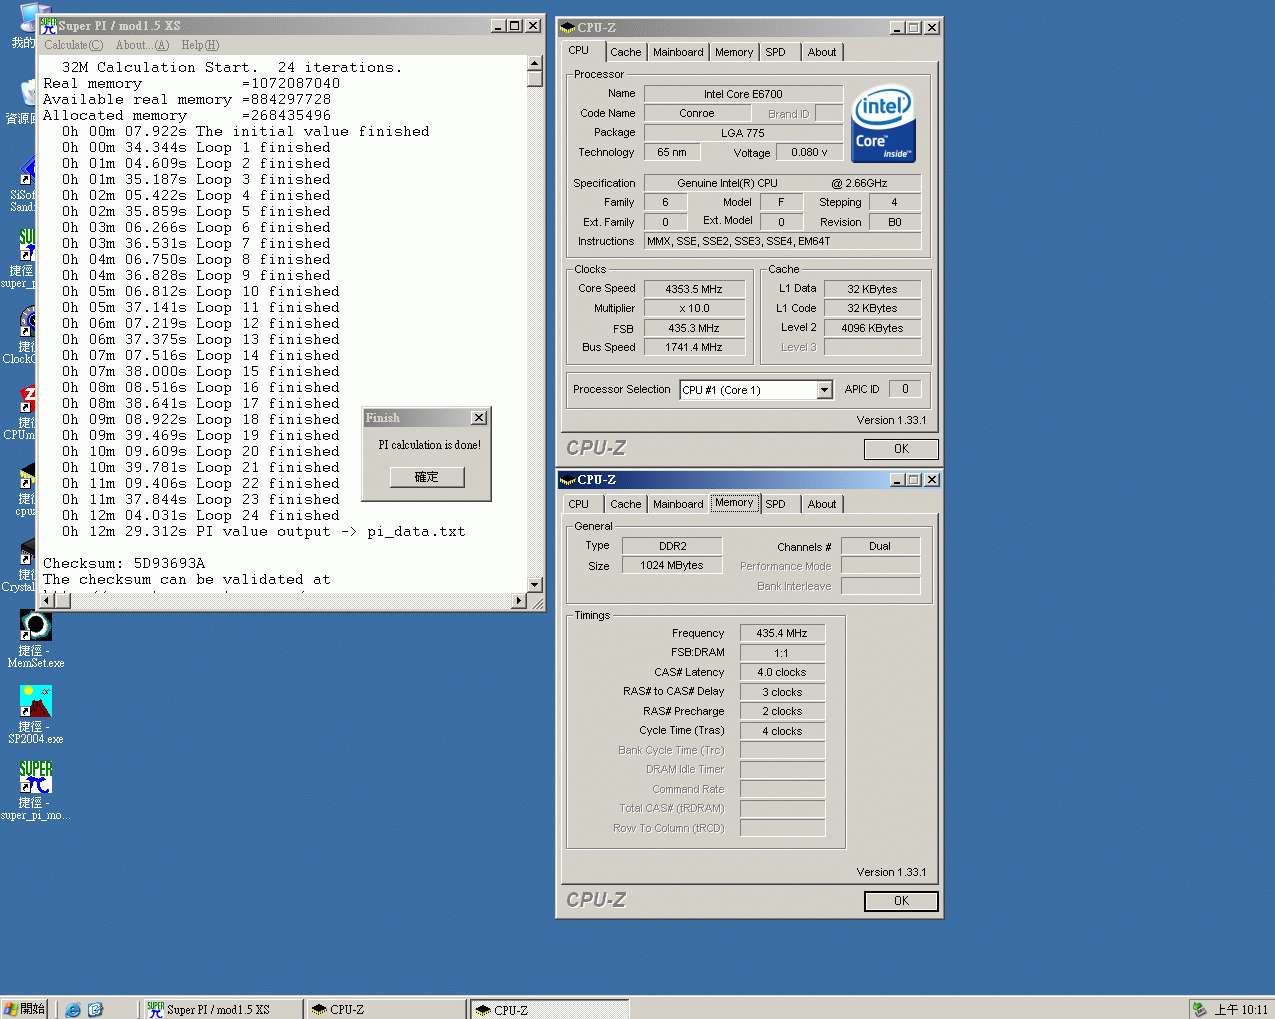Image resolution: width=1275 pixels, height=1019 pixels.
Task: Launch the super_pi_mod desktop shortcut
Action: 36,778
